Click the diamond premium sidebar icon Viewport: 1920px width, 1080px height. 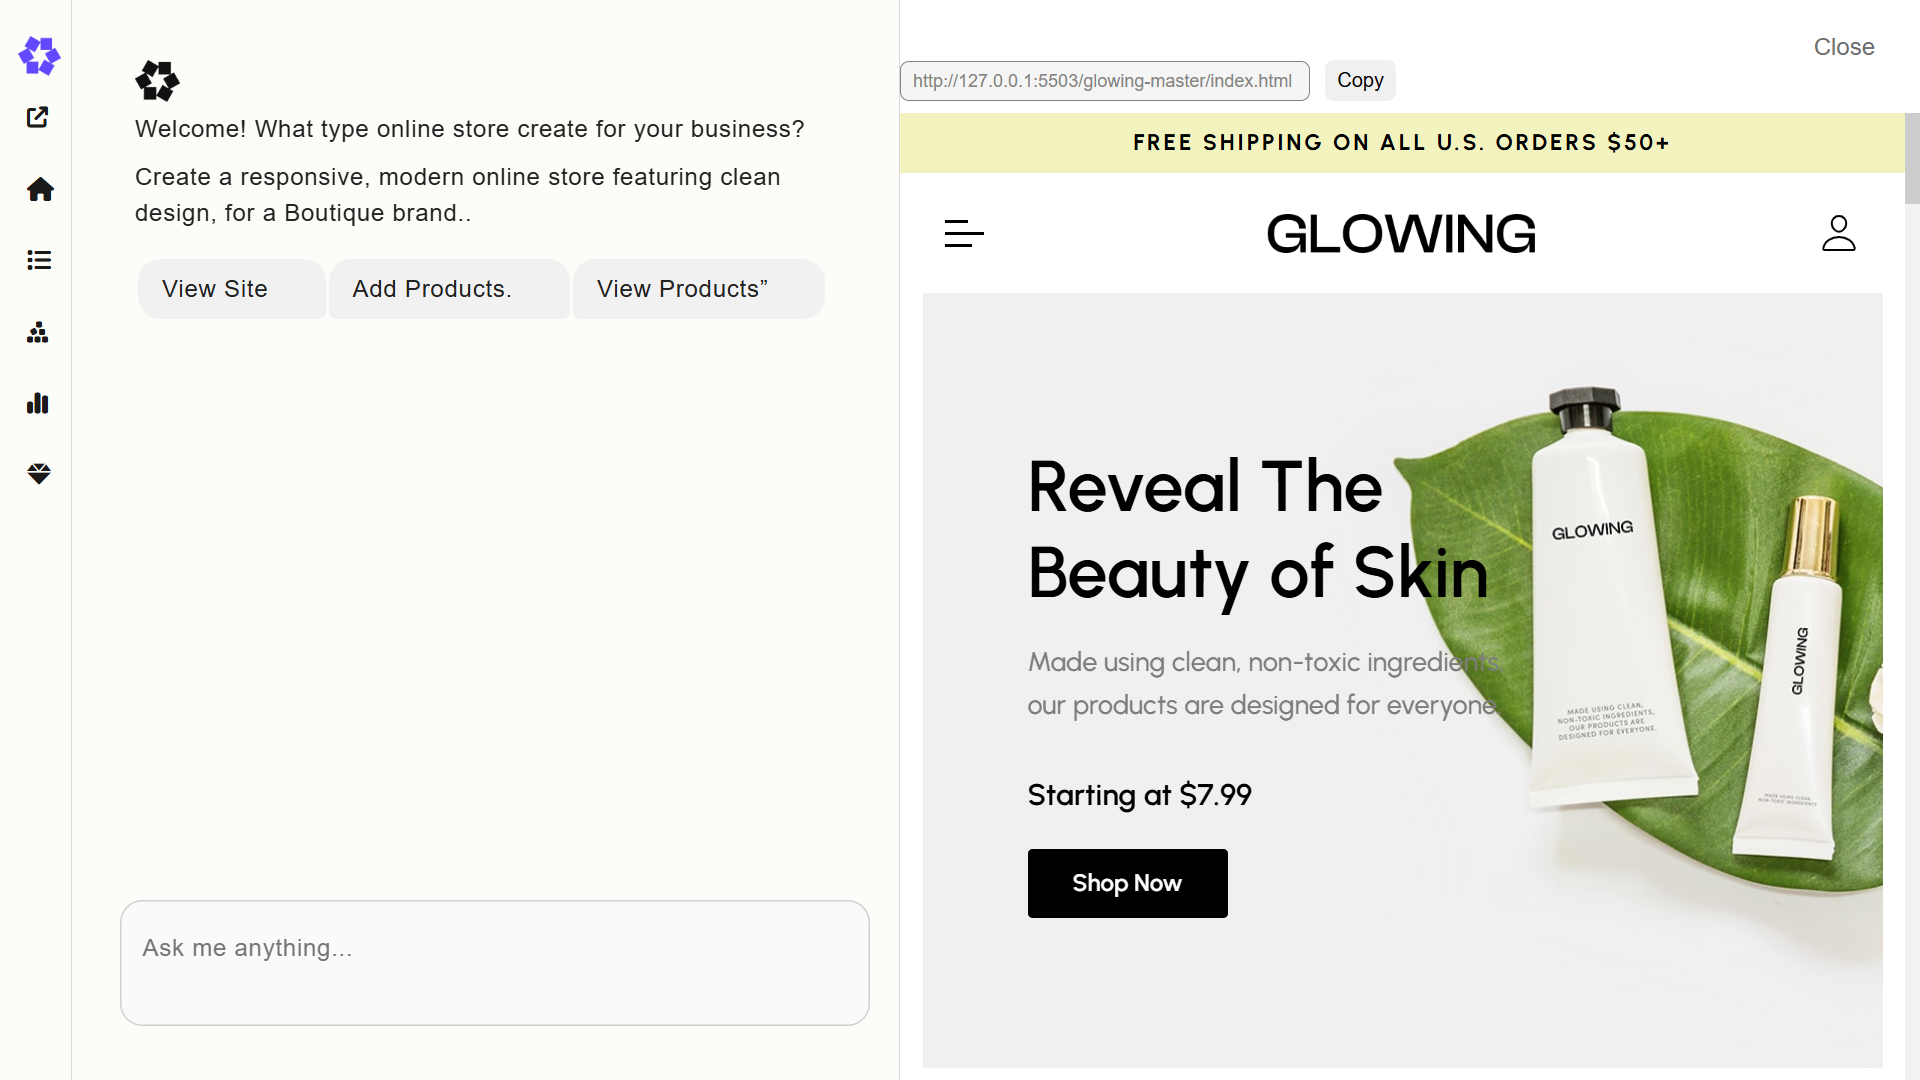pyautogui.click(x=39, y=474)
